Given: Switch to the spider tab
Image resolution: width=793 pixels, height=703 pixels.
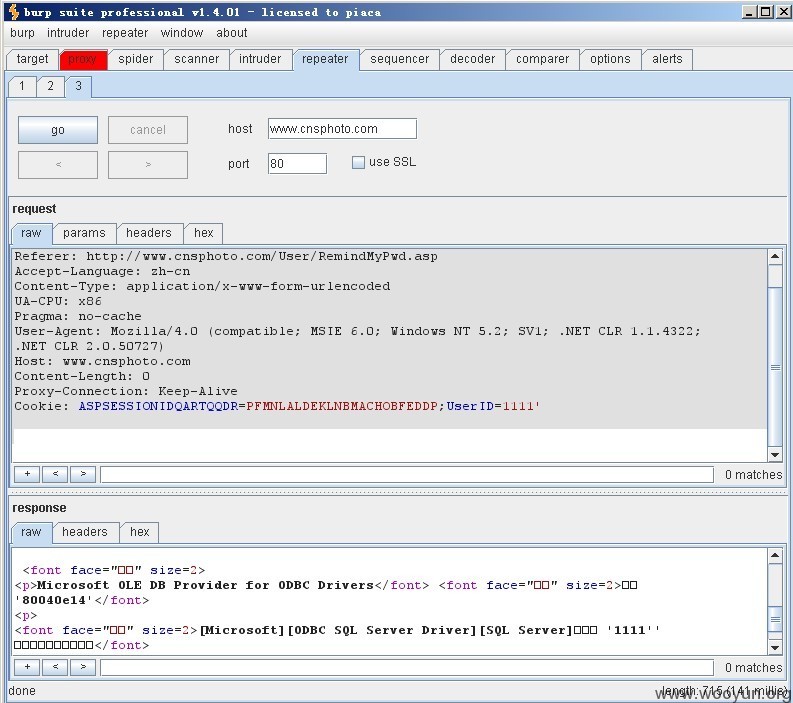Looking at the screenshot, I should [x=136, y=59].
